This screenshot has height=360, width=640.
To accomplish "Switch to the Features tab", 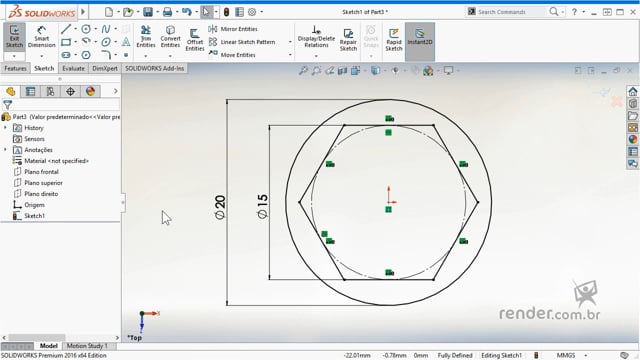I will coord(15,68).
